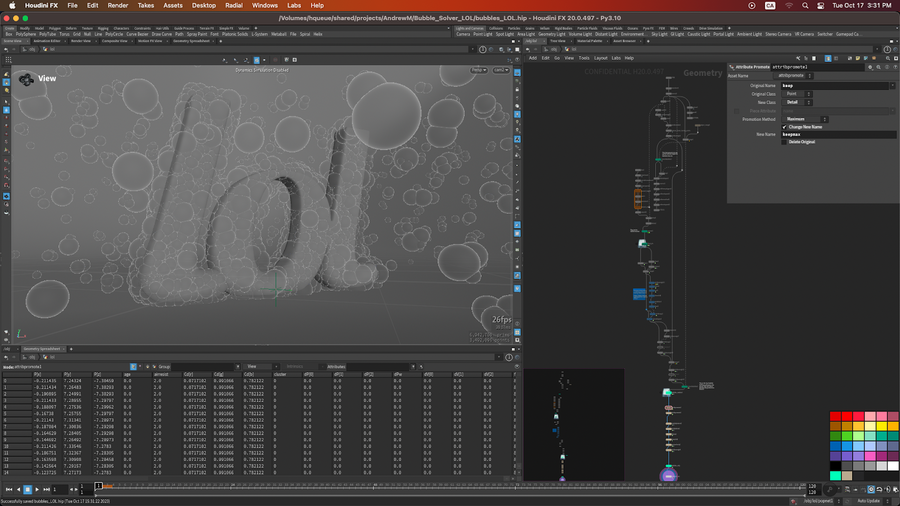The image size is (900, 506).
Task: Add a Point Light from shelf
Action: pos(482,34)
